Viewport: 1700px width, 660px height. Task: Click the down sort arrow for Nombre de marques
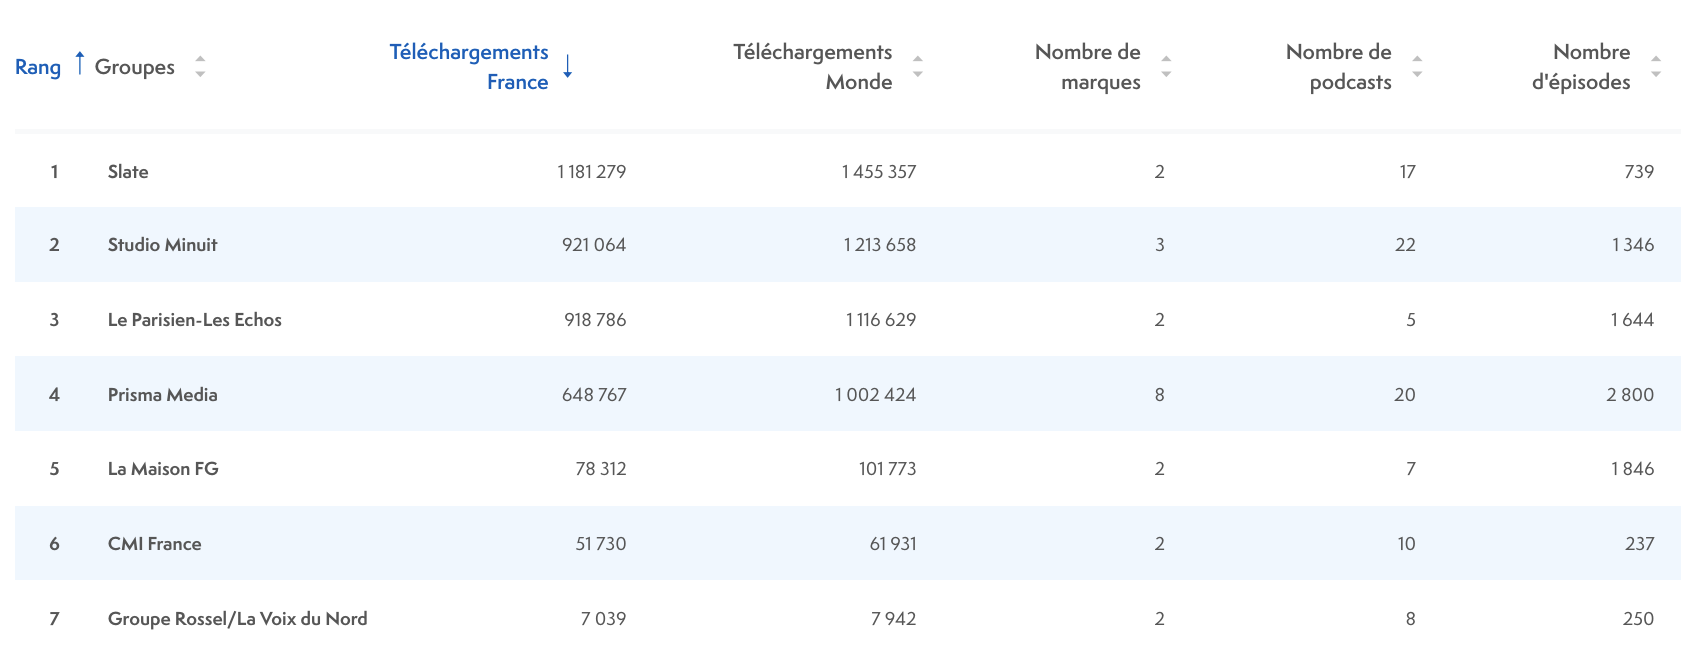pyautogui.click(x=1166, y=74)
